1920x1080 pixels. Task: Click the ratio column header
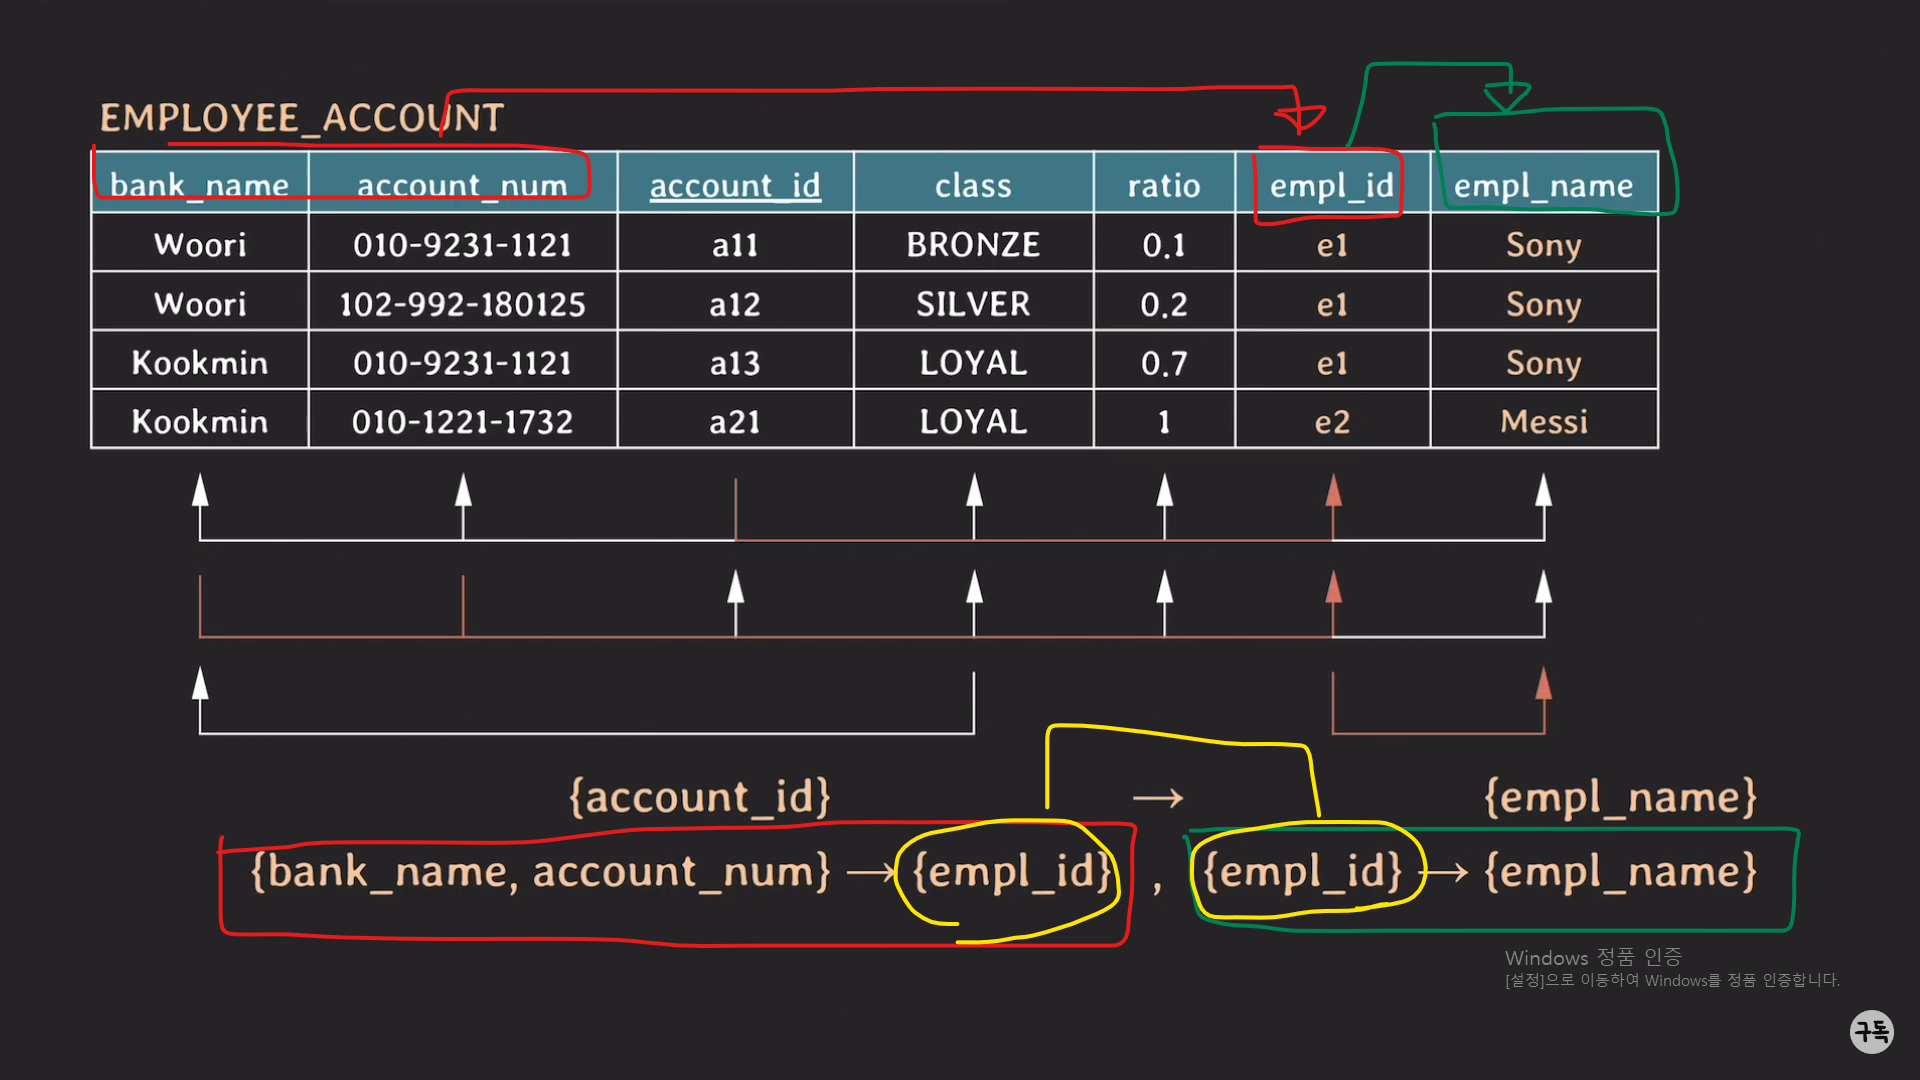(x=1164, y=185)
